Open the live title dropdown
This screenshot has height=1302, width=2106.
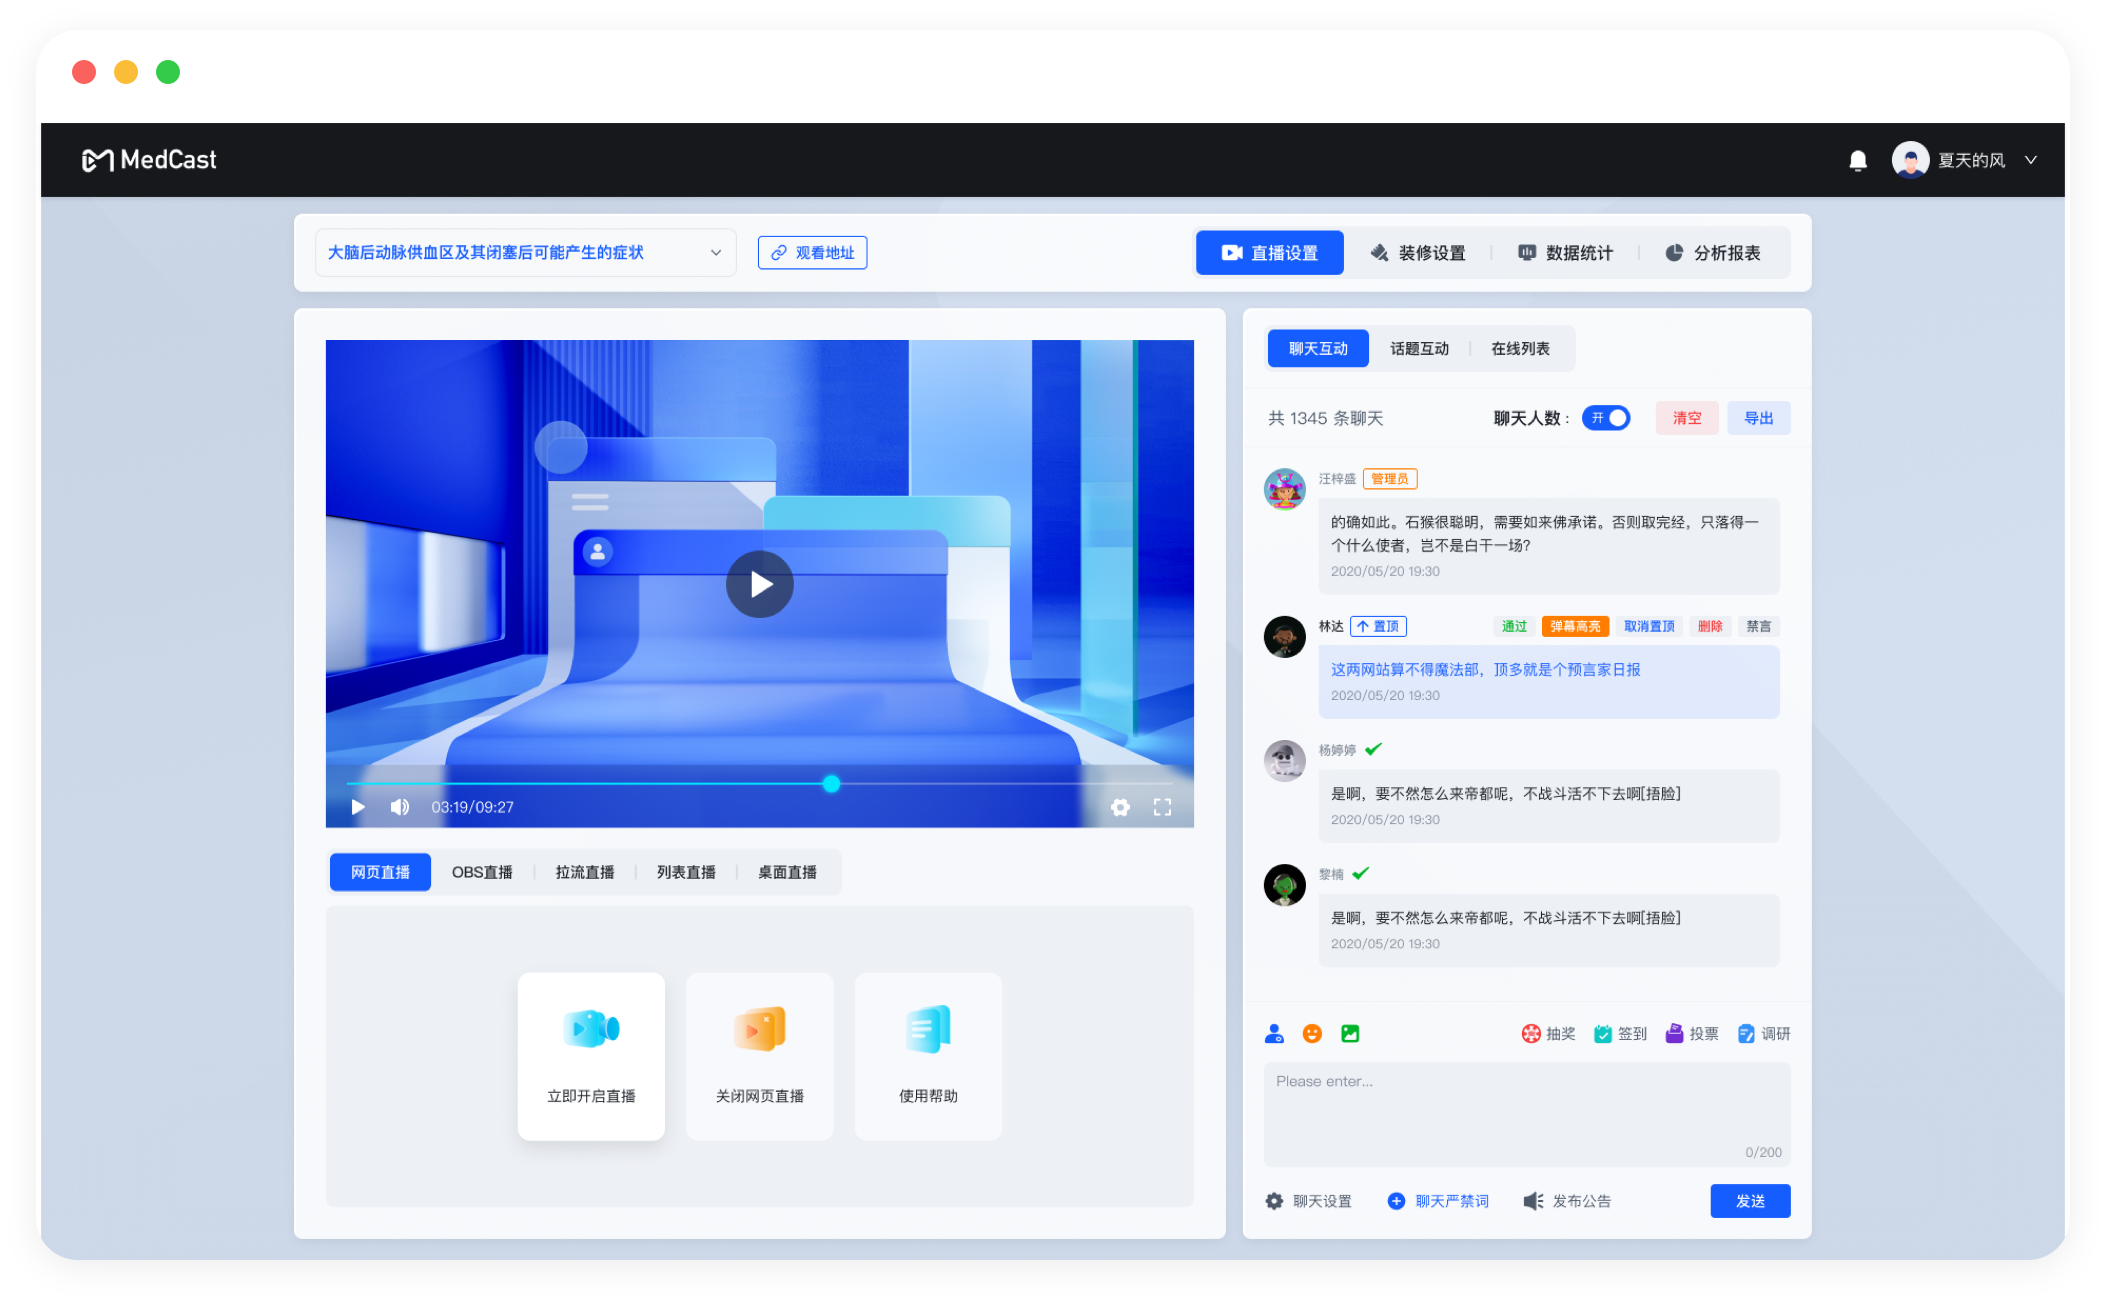pos(526,253)
